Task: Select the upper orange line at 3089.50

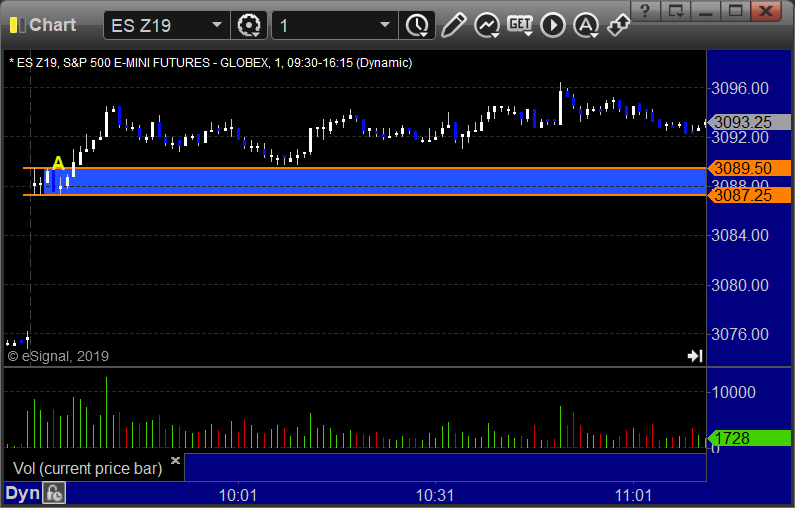Action: pyautogui.click(x=364, y=168)
